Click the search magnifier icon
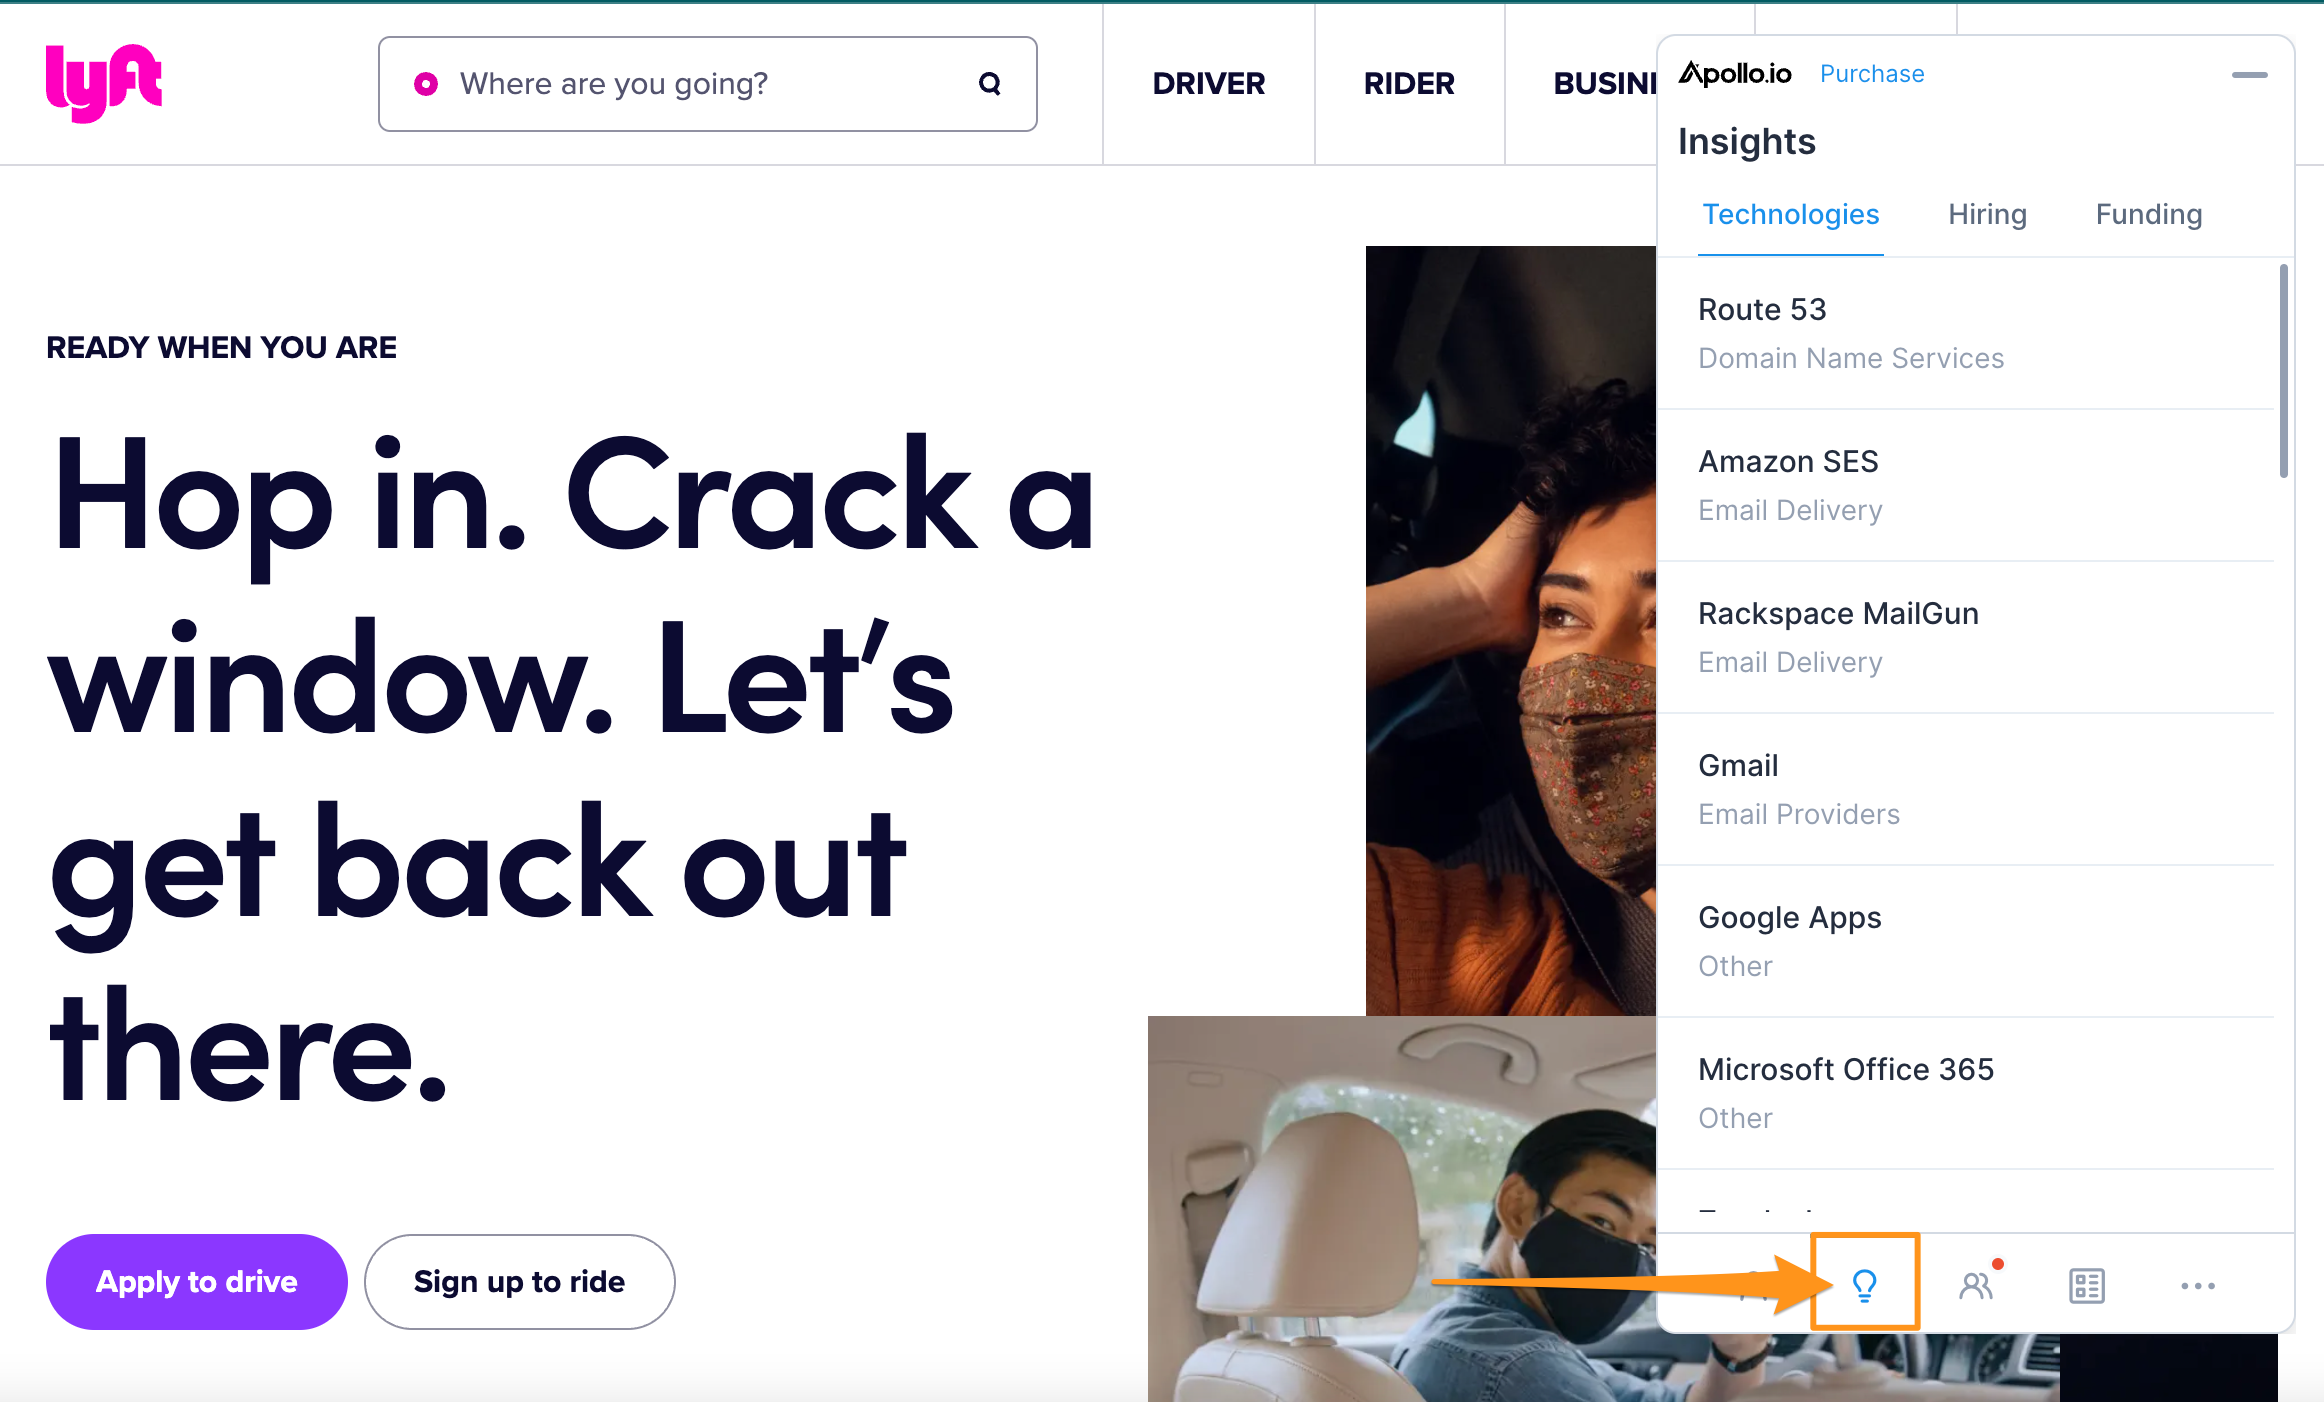Screen dimensions: 2324x1402 coord(989,84)
